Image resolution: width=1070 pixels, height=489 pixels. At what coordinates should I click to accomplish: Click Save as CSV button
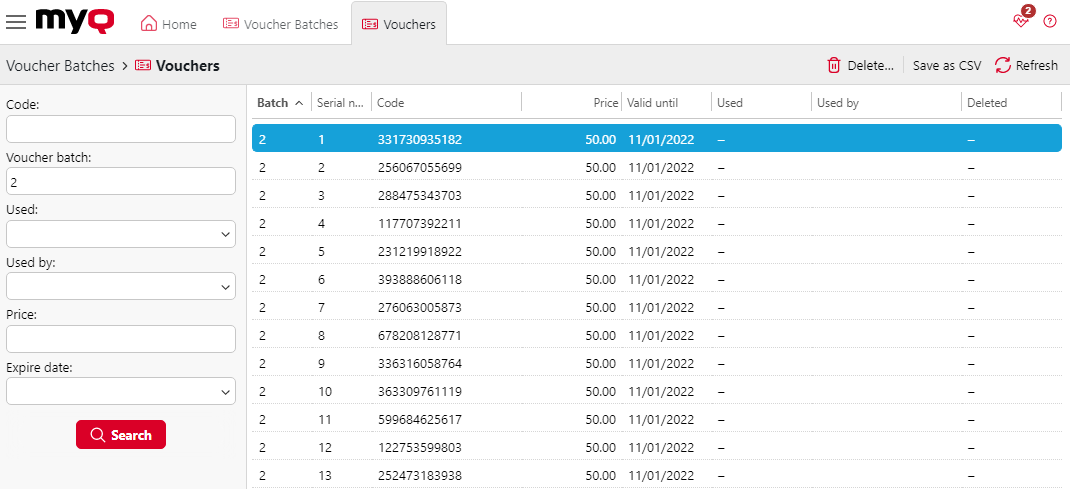pos(946,66)
